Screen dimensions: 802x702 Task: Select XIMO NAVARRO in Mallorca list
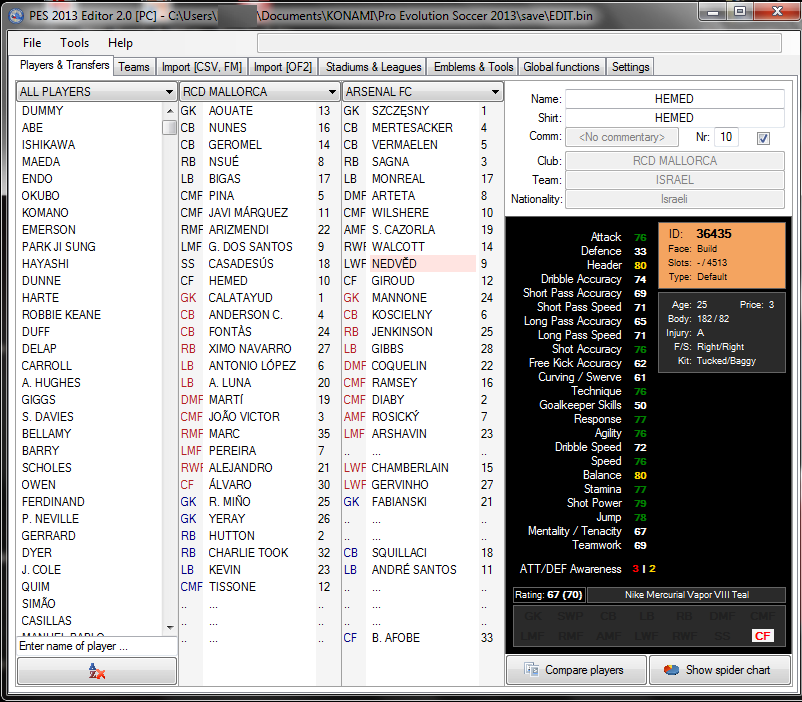tap(250, 349)
